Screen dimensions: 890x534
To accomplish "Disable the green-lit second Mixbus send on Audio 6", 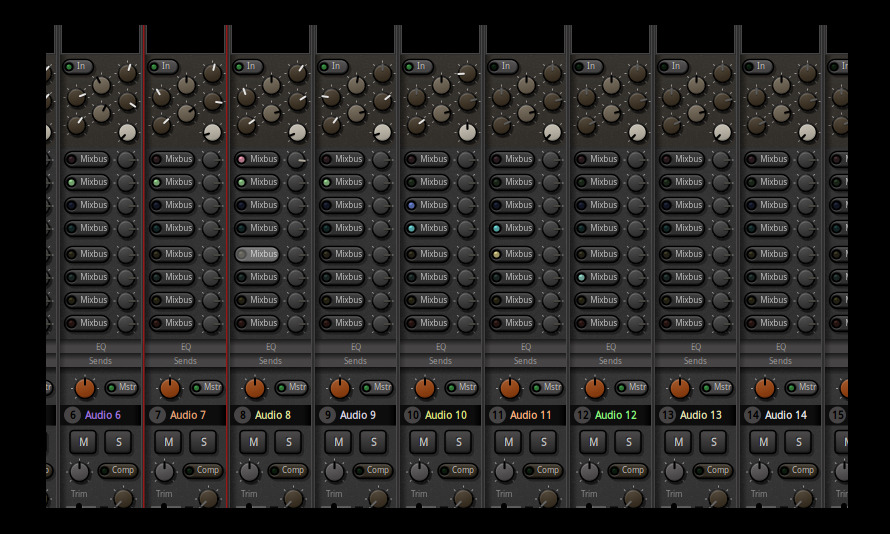I will coord(87,182).
